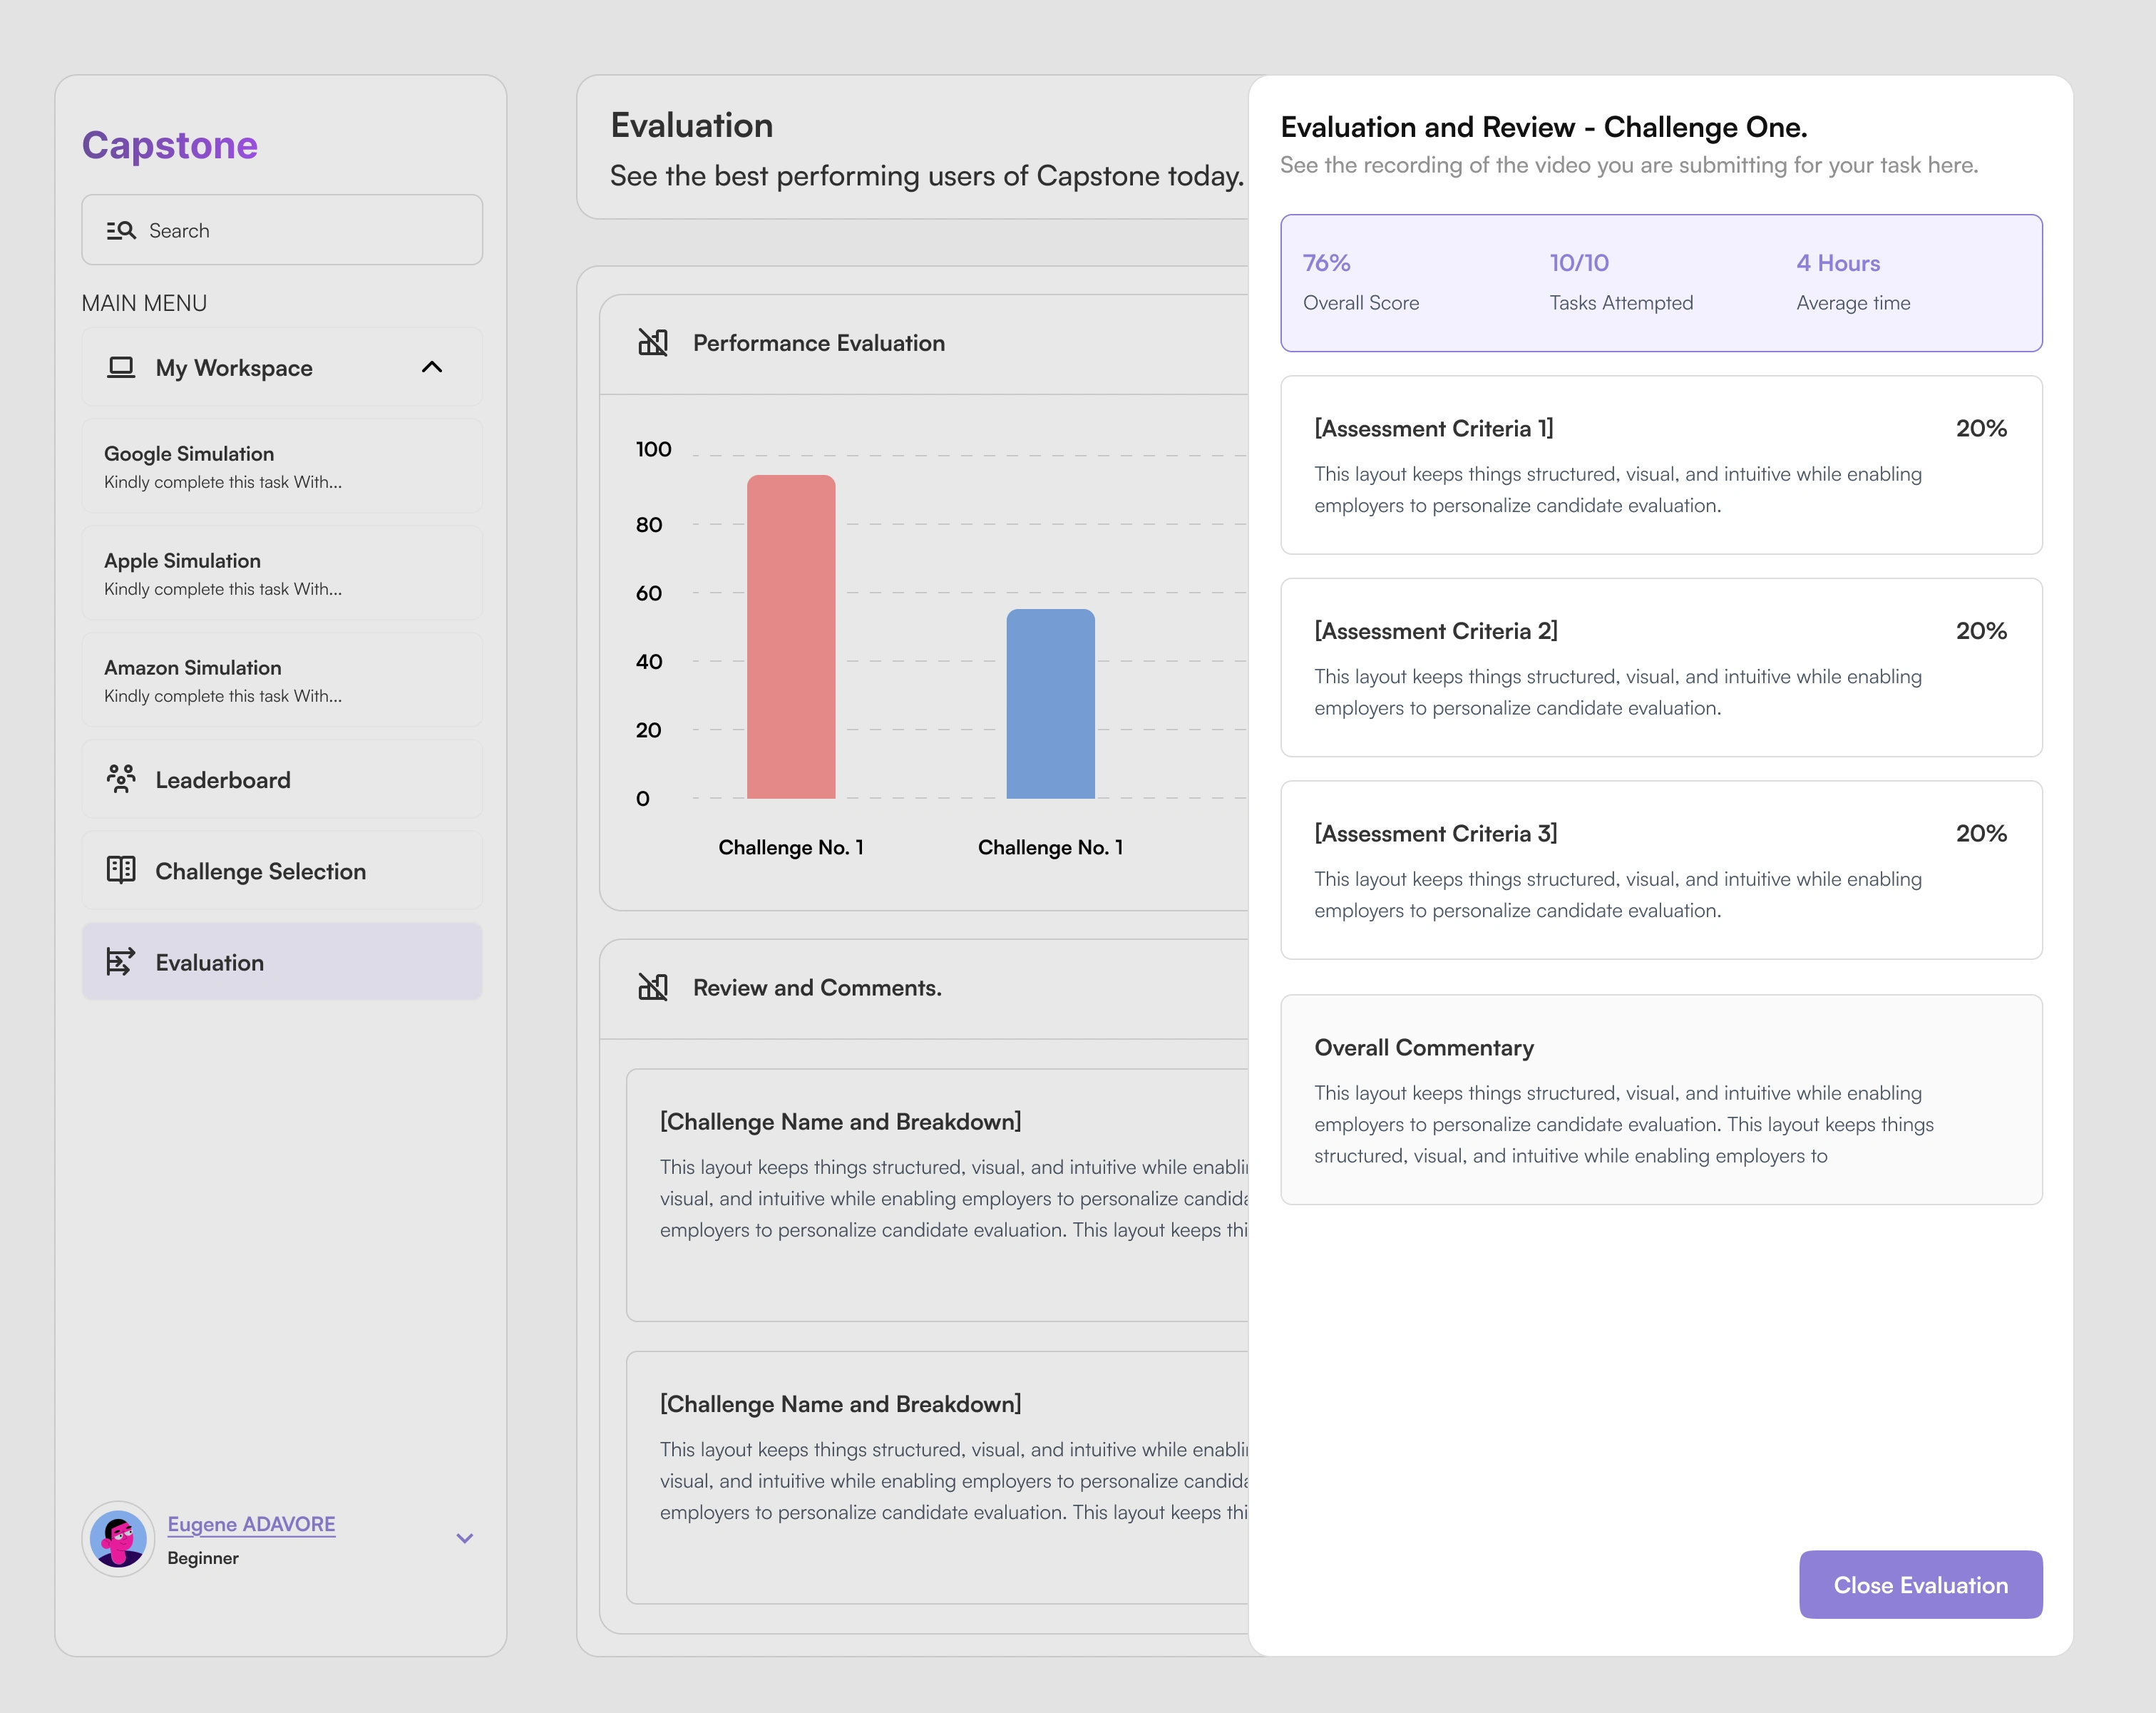2156x1713 pixels.
Task: Click the Leaderboard people icon
Action: [121, 779]
